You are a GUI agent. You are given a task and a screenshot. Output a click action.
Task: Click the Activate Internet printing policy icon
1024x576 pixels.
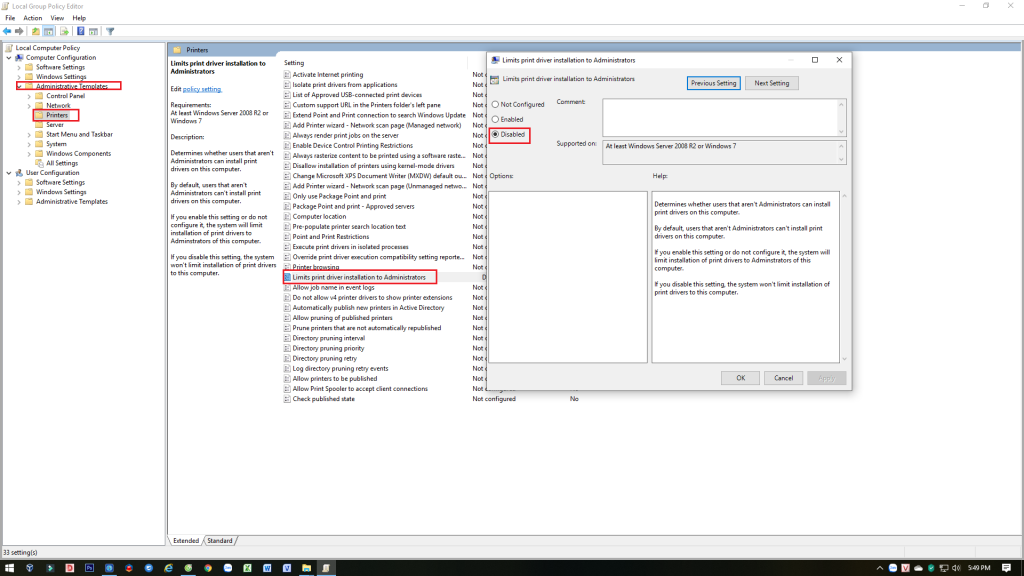click(287, 74)
